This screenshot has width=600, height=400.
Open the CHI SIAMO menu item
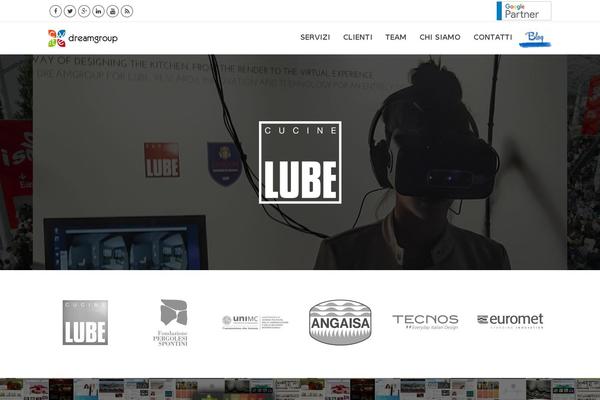(x=440, y=37)
